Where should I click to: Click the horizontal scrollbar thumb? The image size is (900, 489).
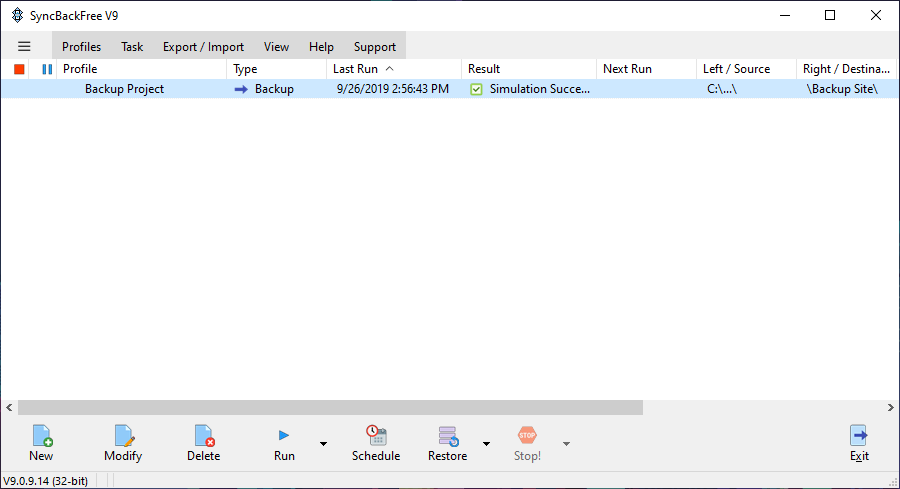331,408
